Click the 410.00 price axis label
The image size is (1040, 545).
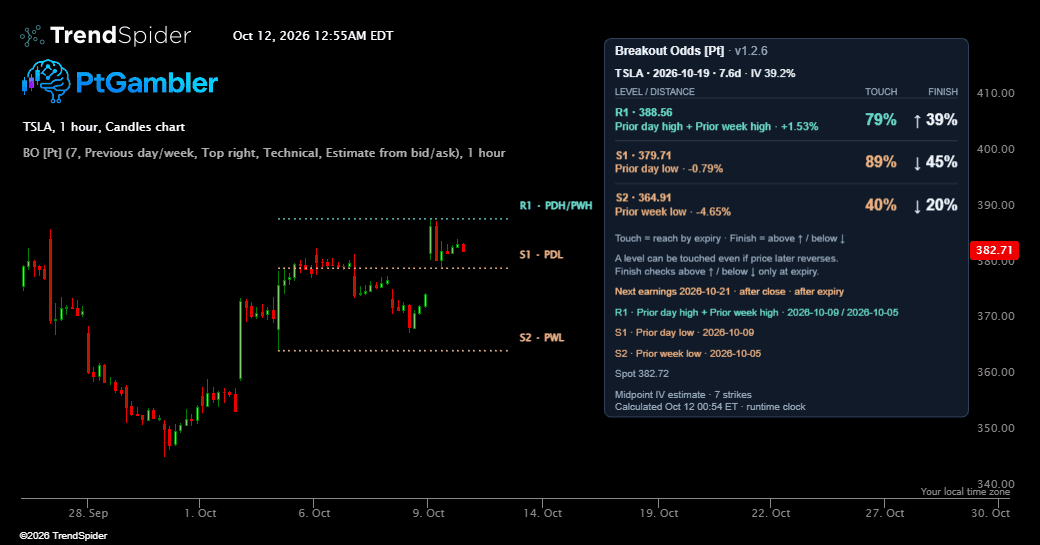(996, 93)
